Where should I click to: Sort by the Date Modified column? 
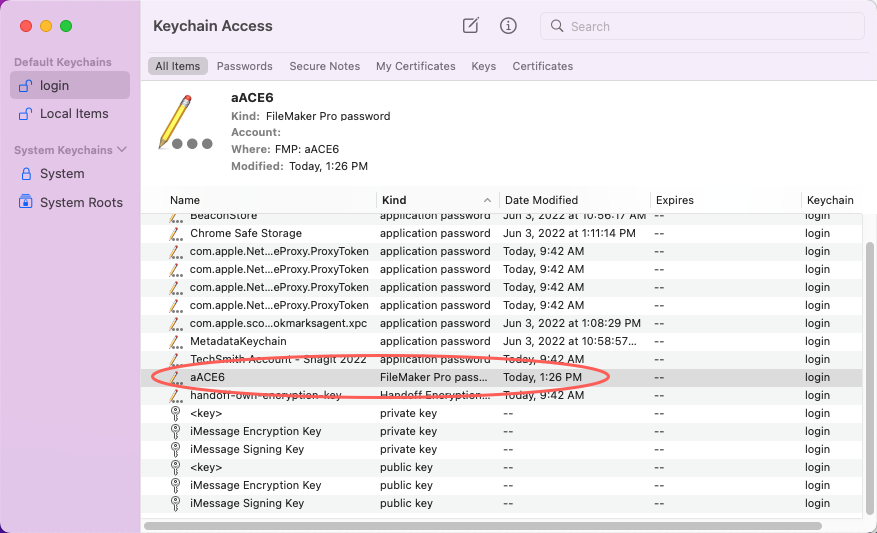pyautogui.click(x=574, y=200)
